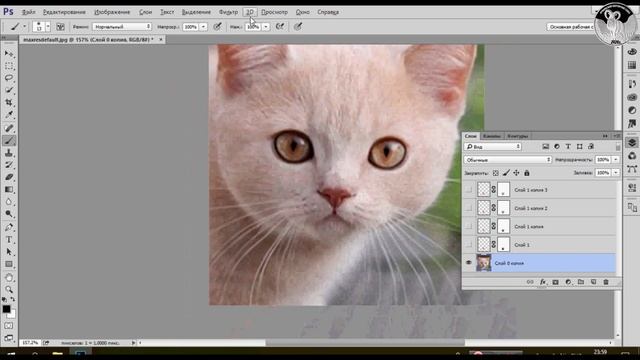Image resolution: width=640 pixels, height=360 pixels.
Task: Link layers icon in Layers panel
Action: [530, 282]
